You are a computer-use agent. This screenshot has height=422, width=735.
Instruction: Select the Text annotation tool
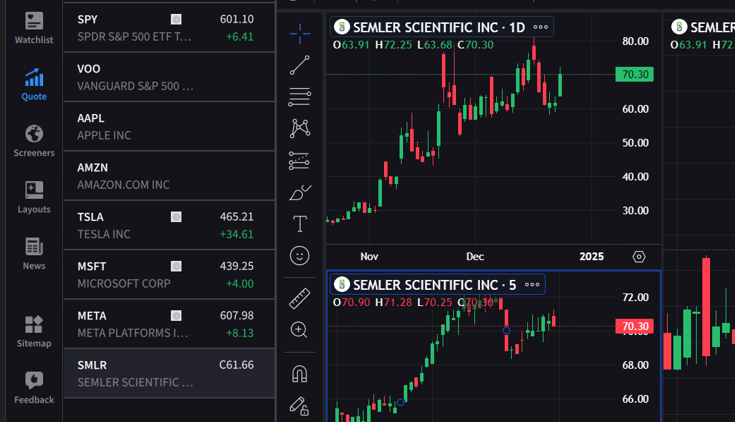click(x=300, y=224)
